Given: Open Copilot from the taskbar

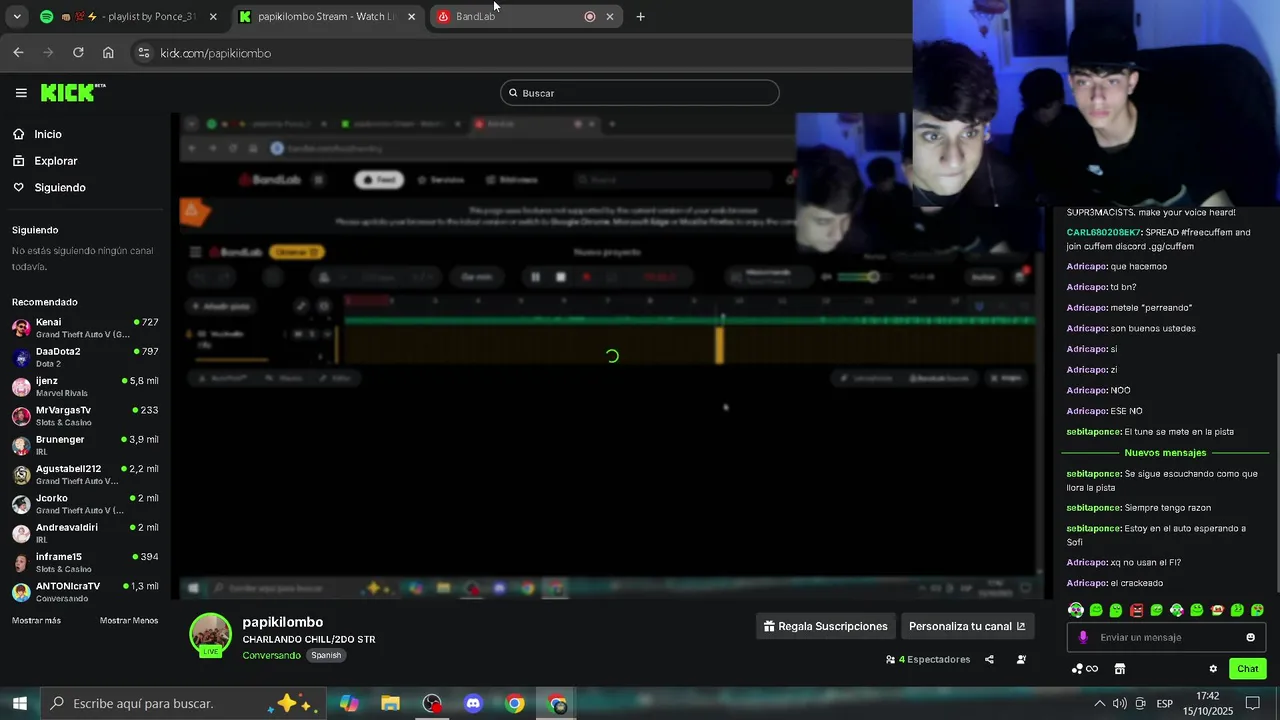Looking at the screenshot, I should point(349,704).
